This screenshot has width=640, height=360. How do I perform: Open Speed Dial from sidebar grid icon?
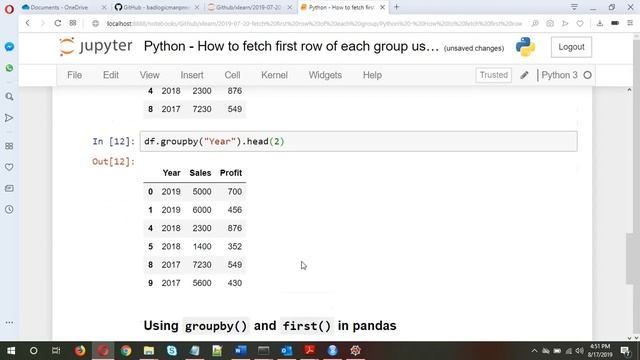(x=9, y=146)
